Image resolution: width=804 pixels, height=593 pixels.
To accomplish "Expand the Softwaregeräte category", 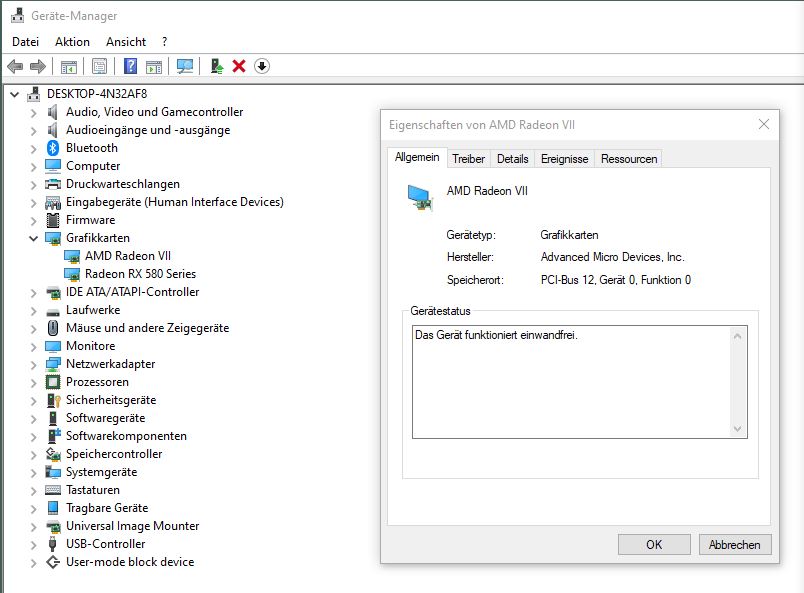I will pos(33,419).
